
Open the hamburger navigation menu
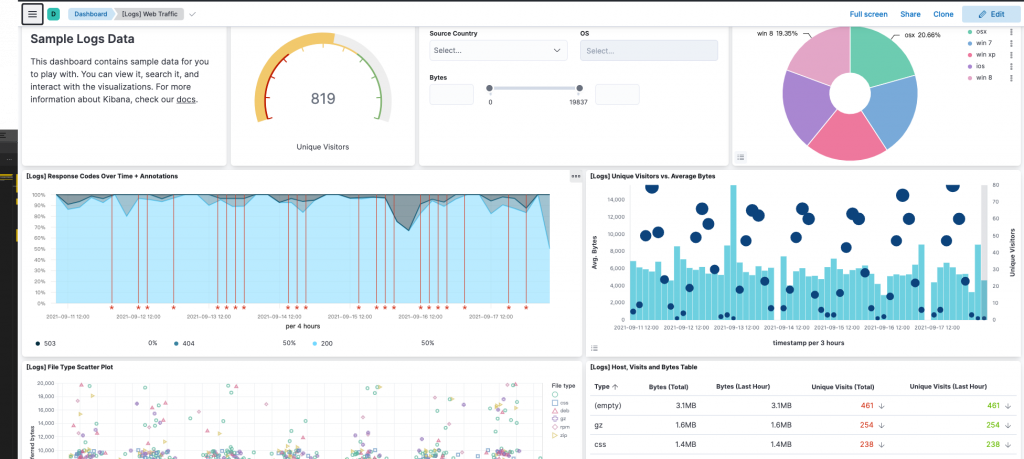click(33, 14)
